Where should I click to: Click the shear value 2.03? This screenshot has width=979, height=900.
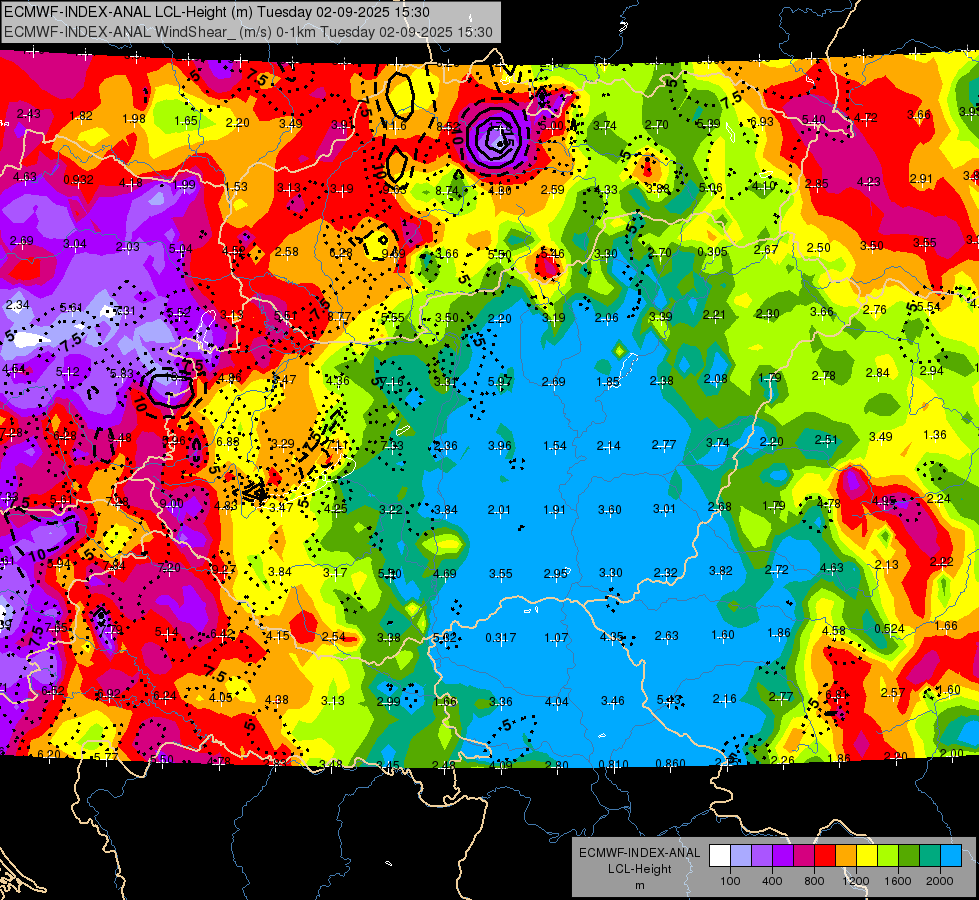click(127, 247)
